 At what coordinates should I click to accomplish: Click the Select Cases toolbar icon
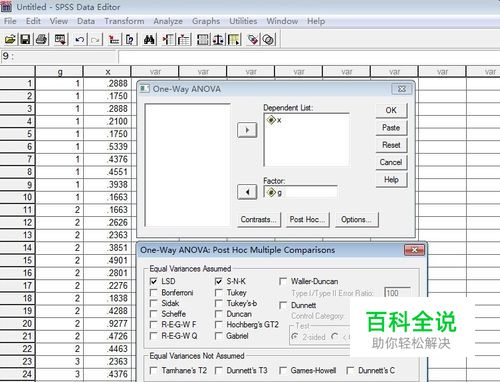click(x=234, y=40)
